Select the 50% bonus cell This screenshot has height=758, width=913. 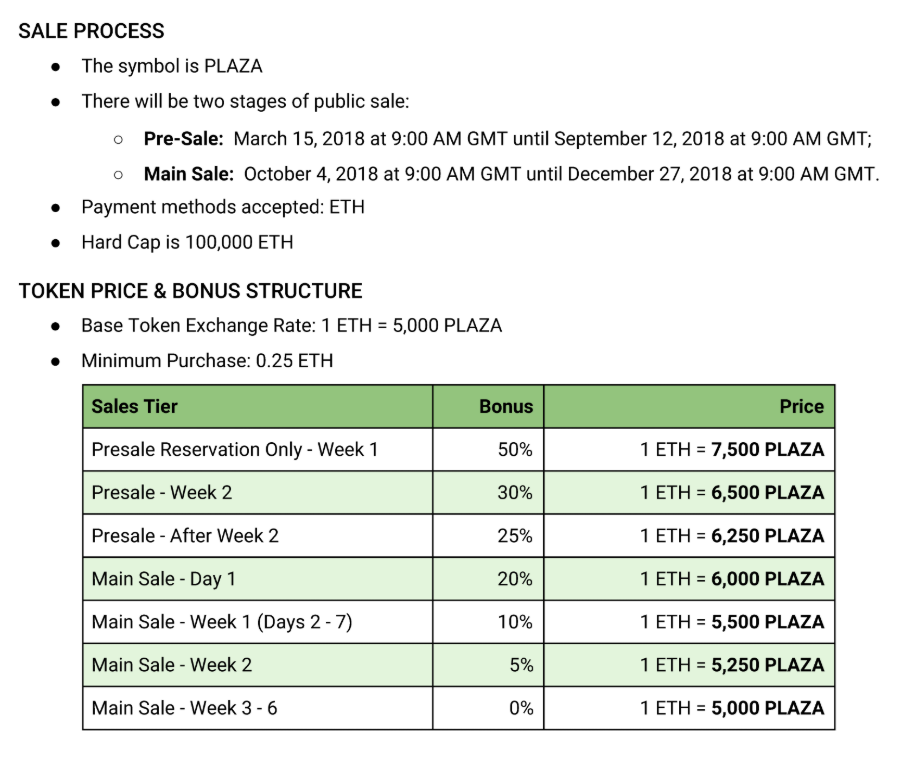[515, 449]
